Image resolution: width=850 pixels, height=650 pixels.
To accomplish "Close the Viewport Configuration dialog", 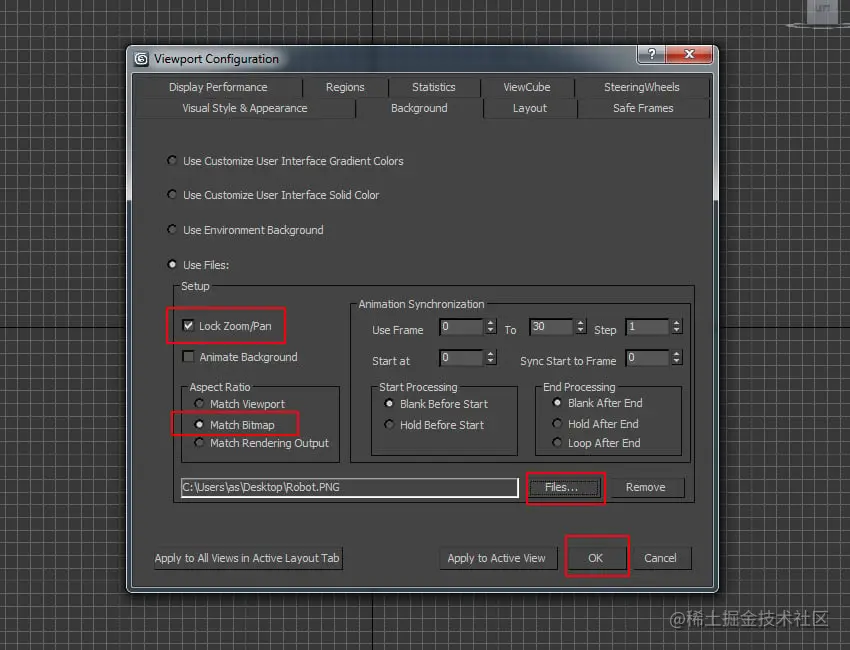I will tap(689, 54).
